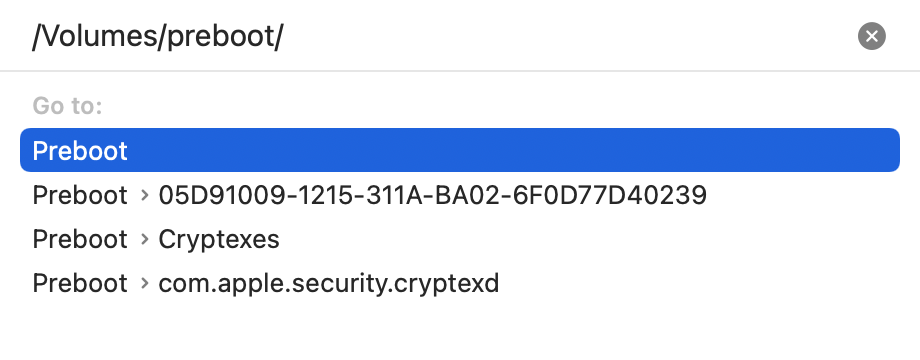Place cursor after the trailing slash of the path
This screenshot has width=920, height=360.
pos(285,36)
